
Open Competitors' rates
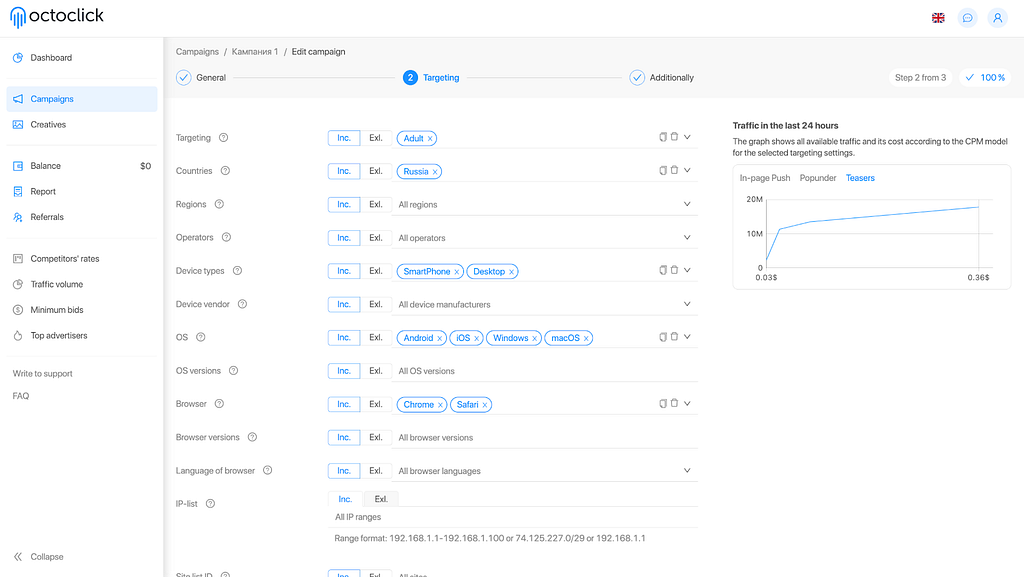pos(82,258)
